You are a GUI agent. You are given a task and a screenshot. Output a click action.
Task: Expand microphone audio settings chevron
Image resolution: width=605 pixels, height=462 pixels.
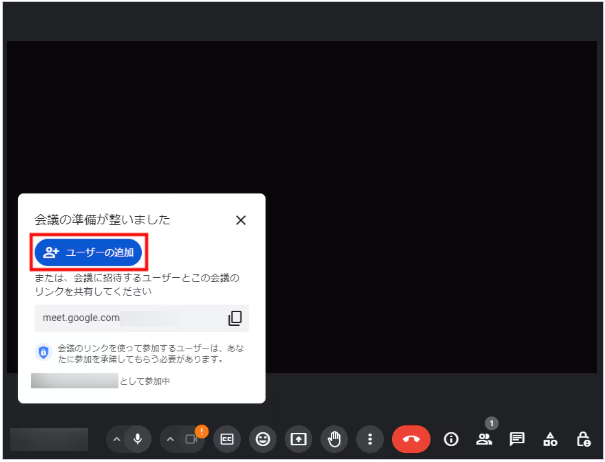tap(116, 439)
